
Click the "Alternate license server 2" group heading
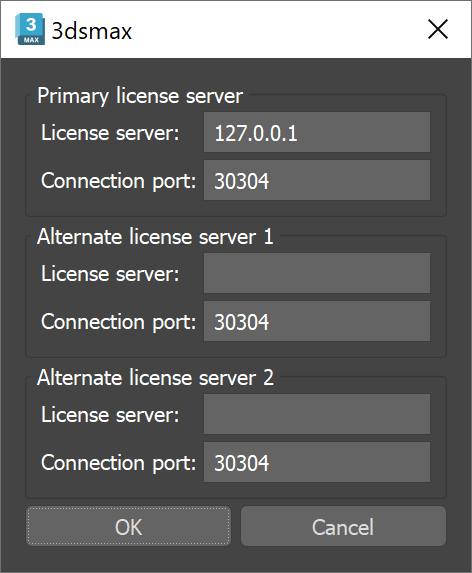pyautogui.click(x=155, y=377)
